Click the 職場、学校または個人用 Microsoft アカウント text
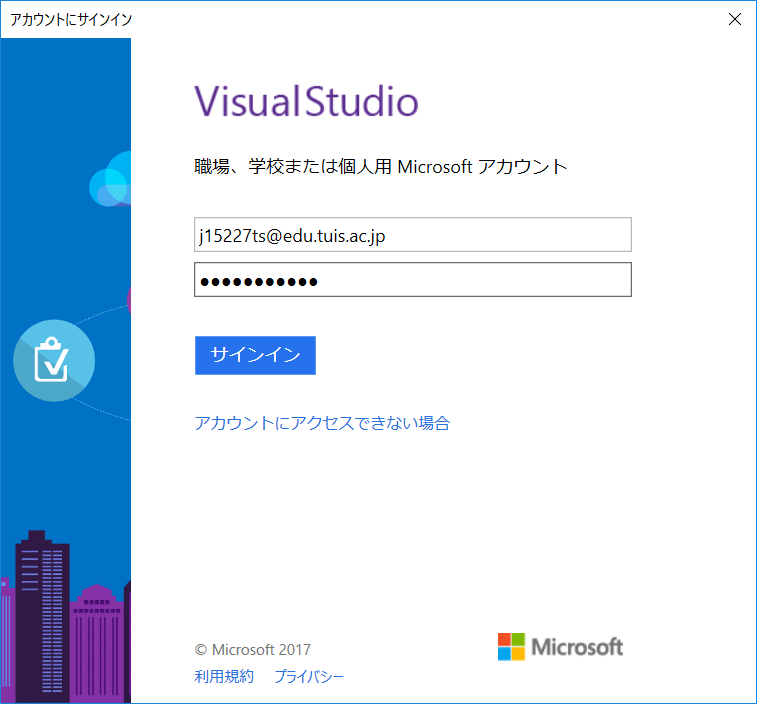 coord(380,167)
